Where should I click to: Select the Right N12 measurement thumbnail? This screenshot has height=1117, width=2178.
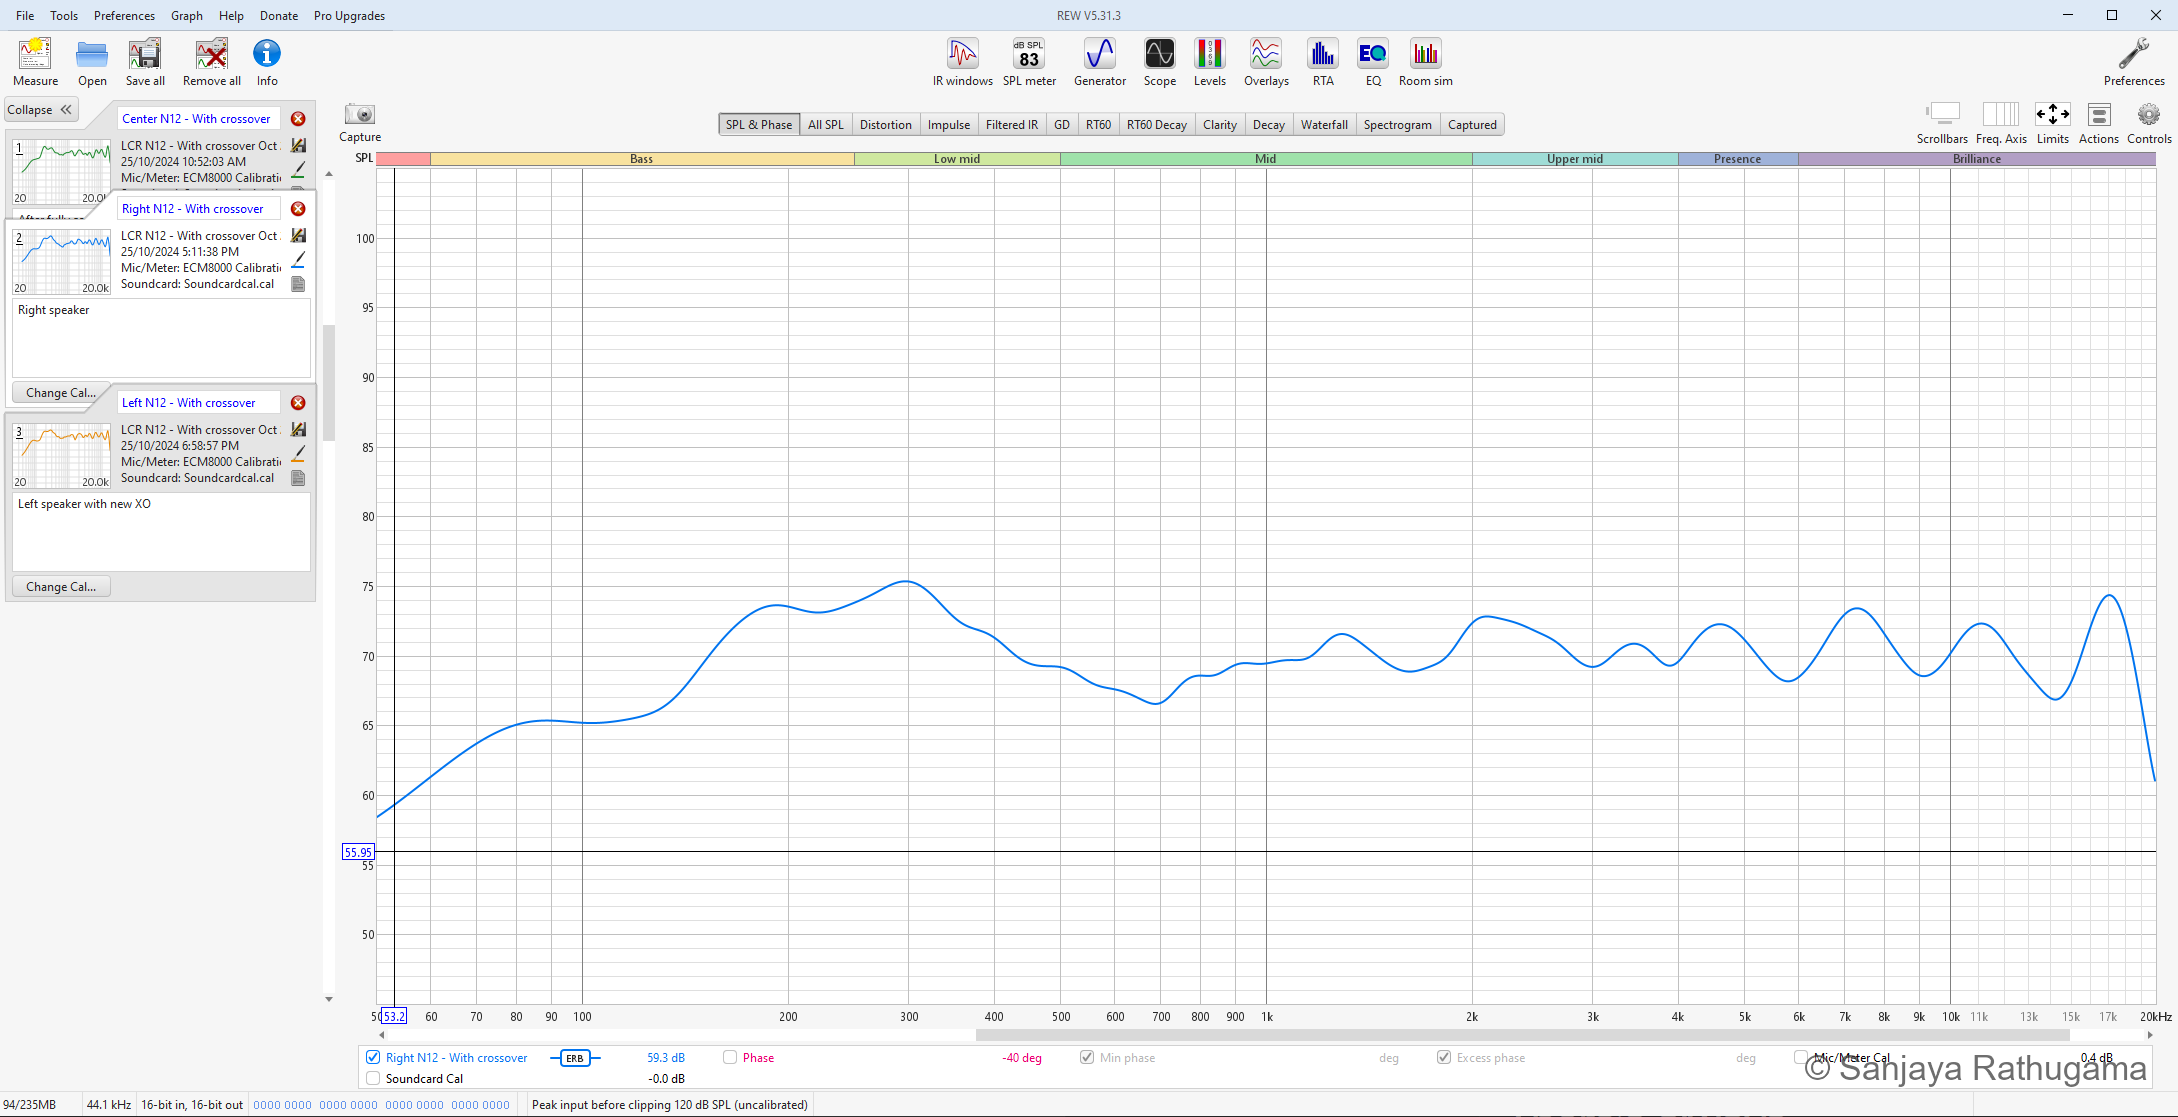62,261
